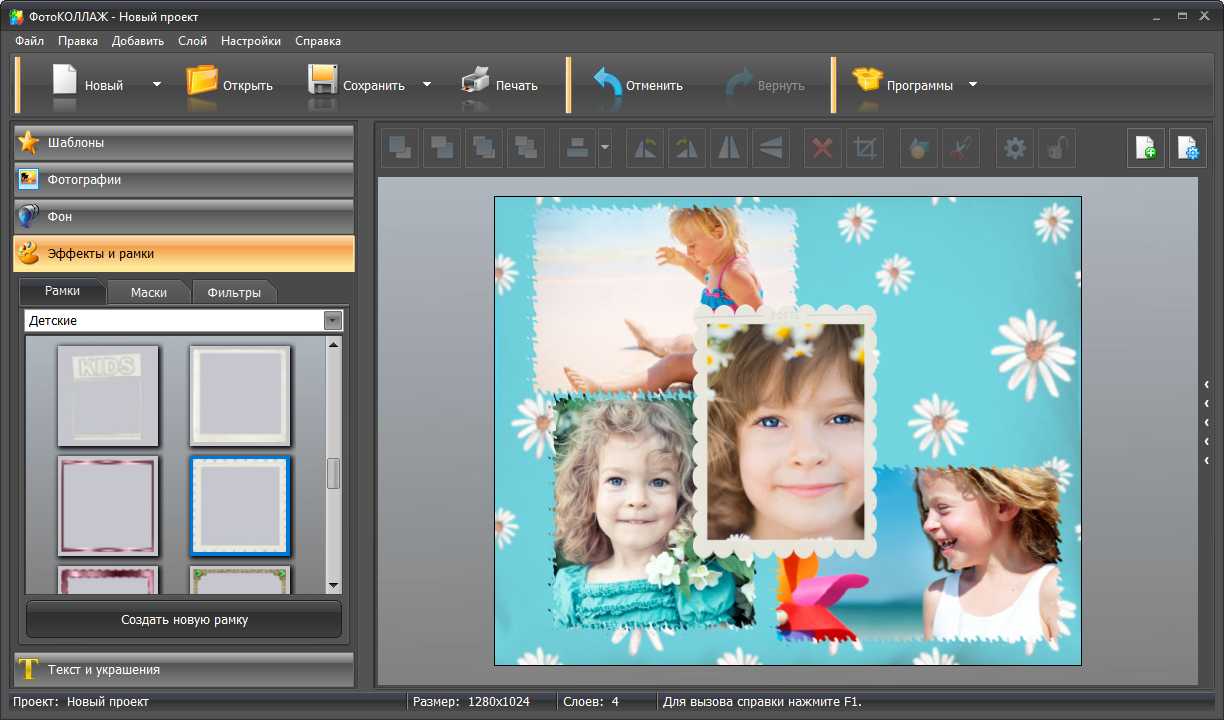Click the Отменить undo button

(x=638, y=85)
